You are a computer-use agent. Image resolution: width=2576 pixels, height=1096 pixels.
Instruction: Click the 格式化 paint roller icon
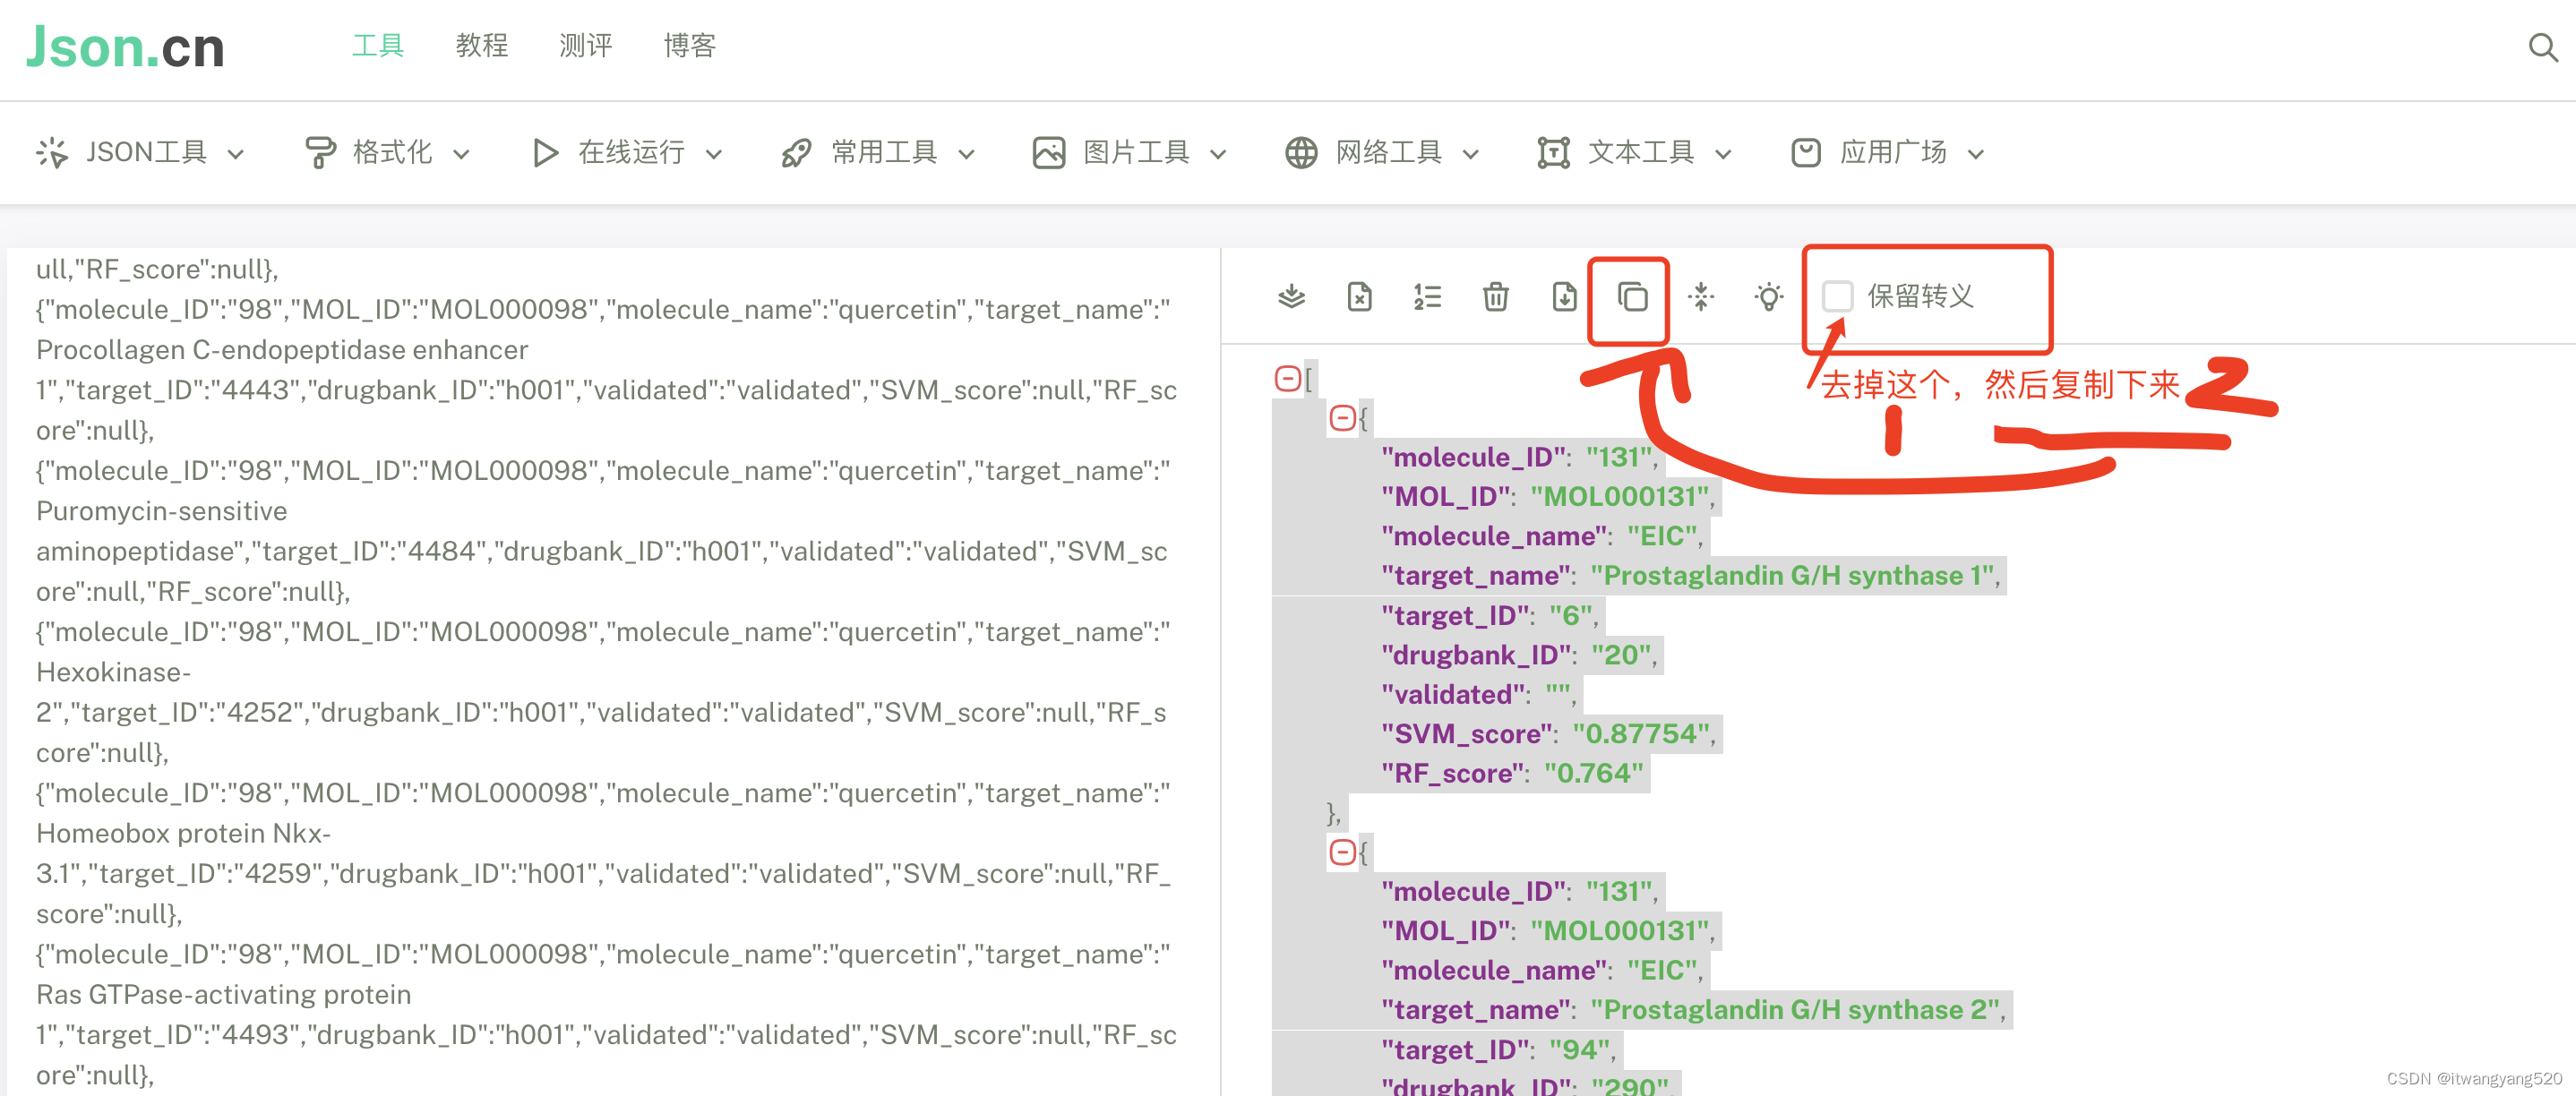click(319, 153)
